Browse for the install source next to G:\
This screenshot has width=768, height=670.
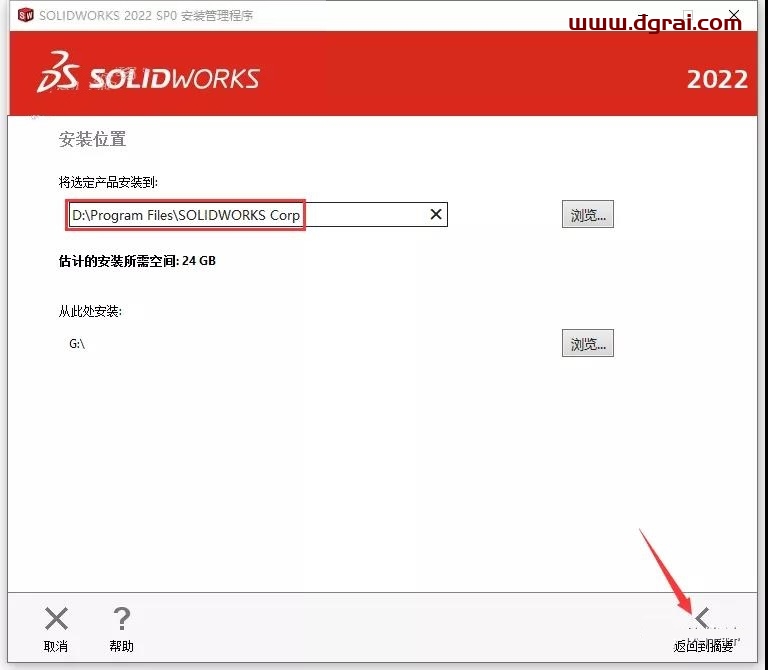[587, 343]
